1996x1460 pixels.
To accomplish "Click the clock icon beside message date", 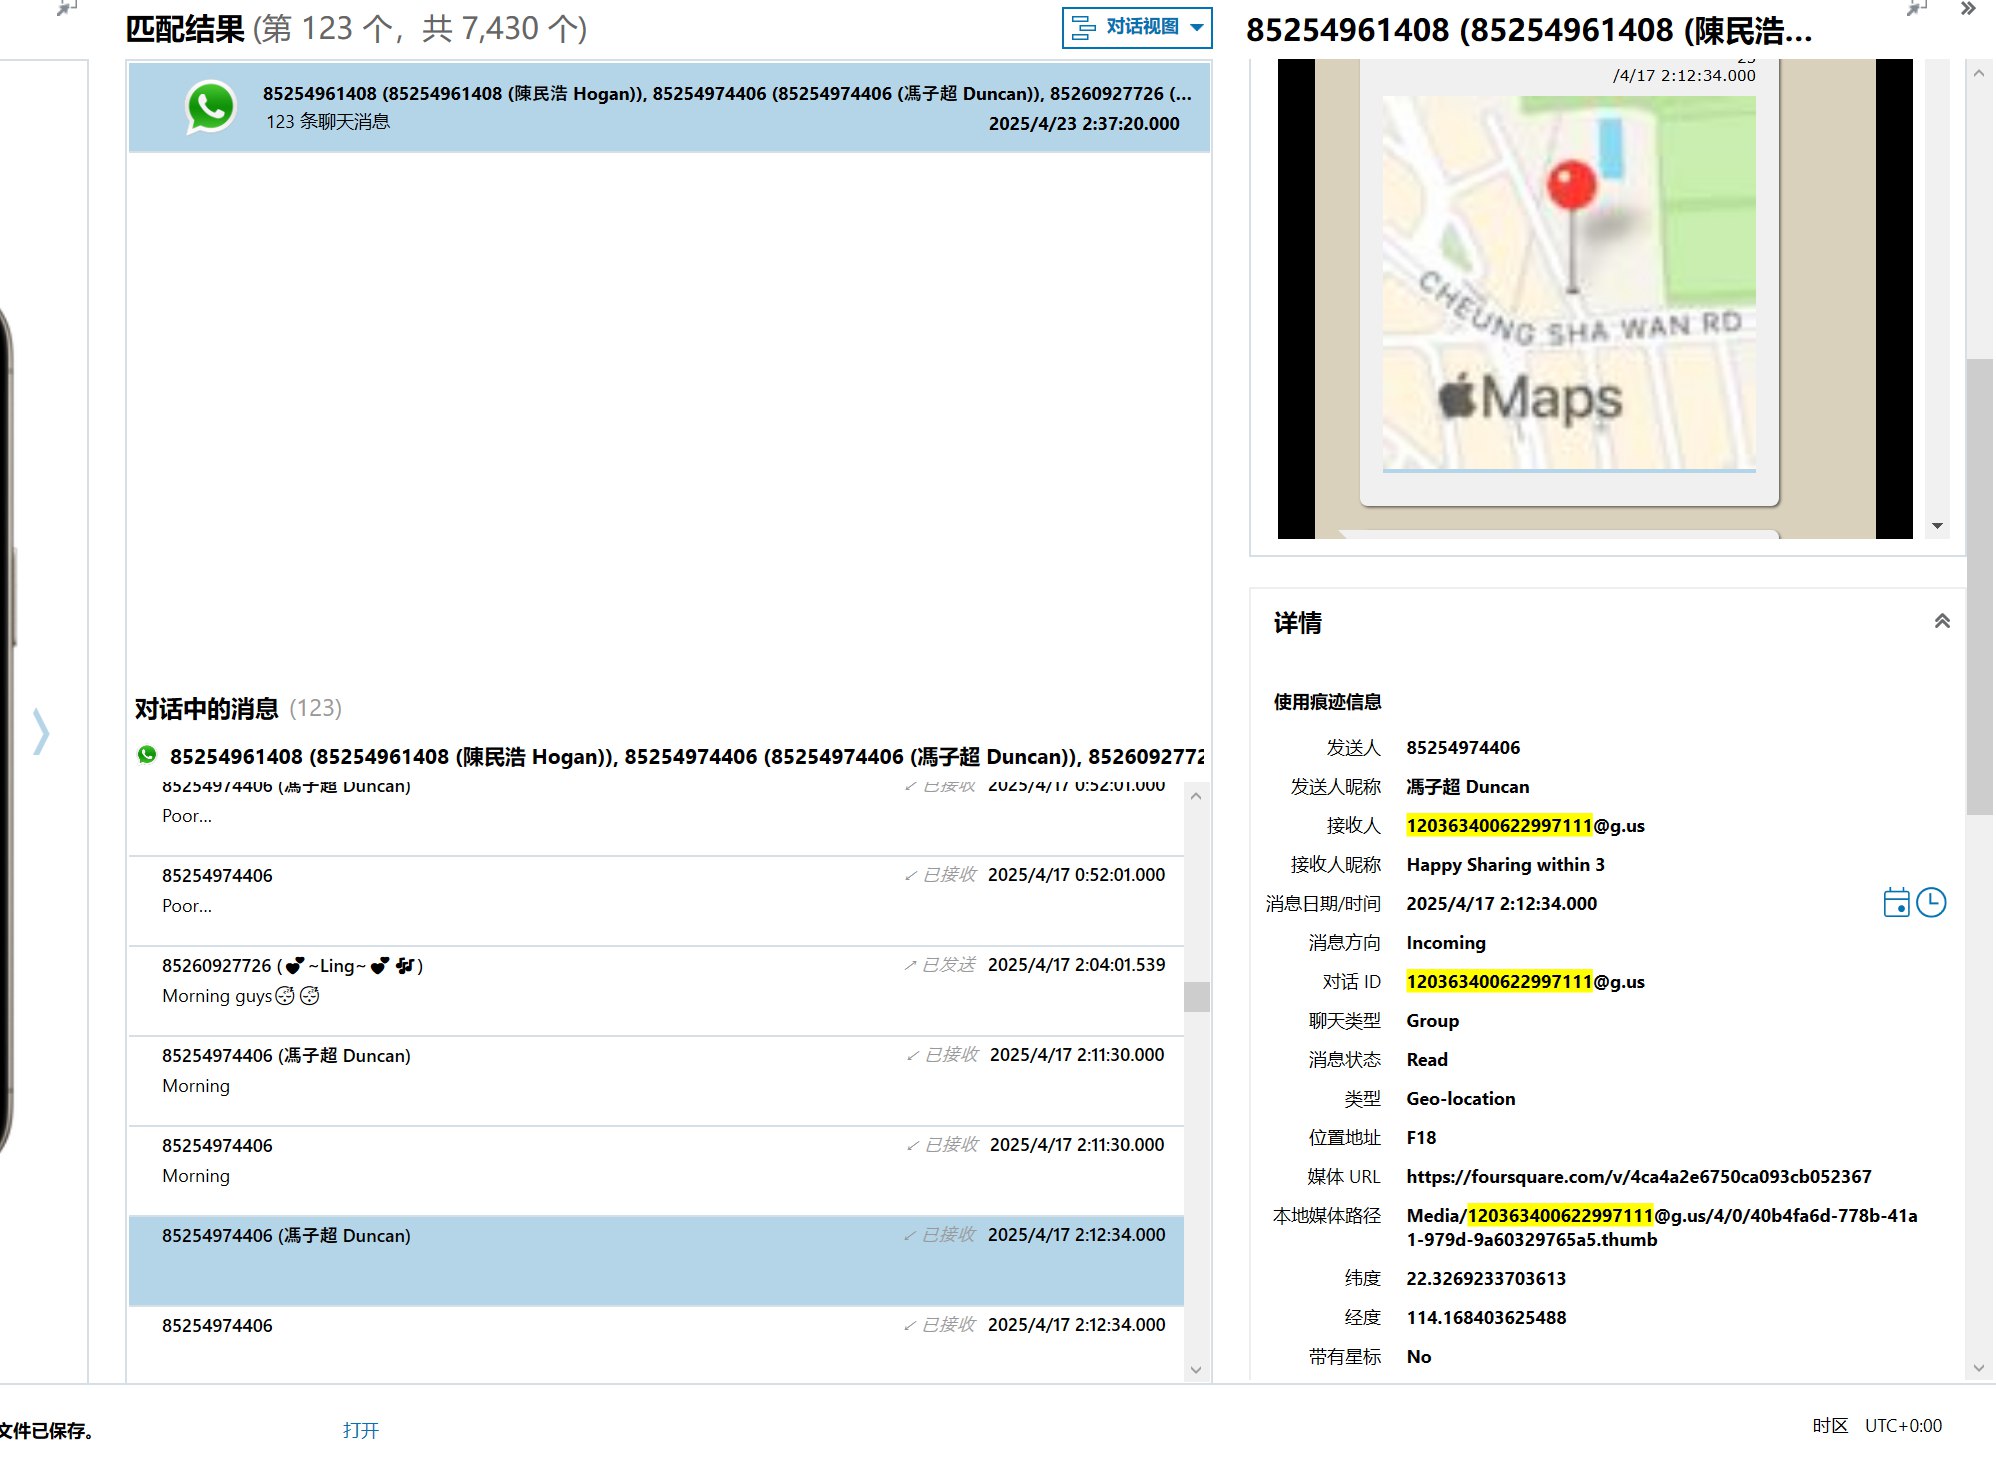I will [1931, 903].
